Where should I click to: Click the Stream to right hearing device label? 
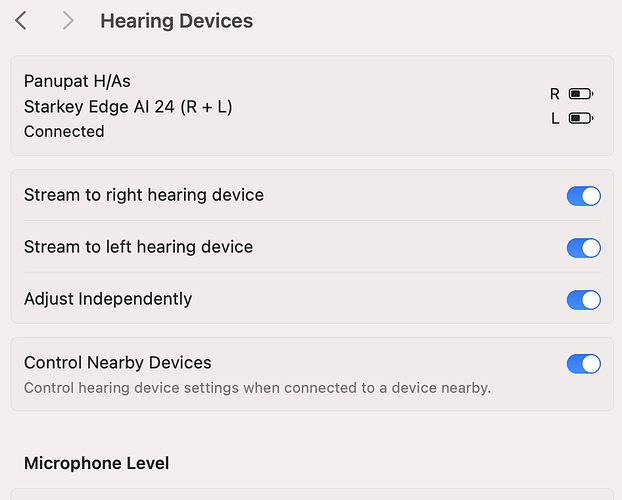[x=144, y=195]
